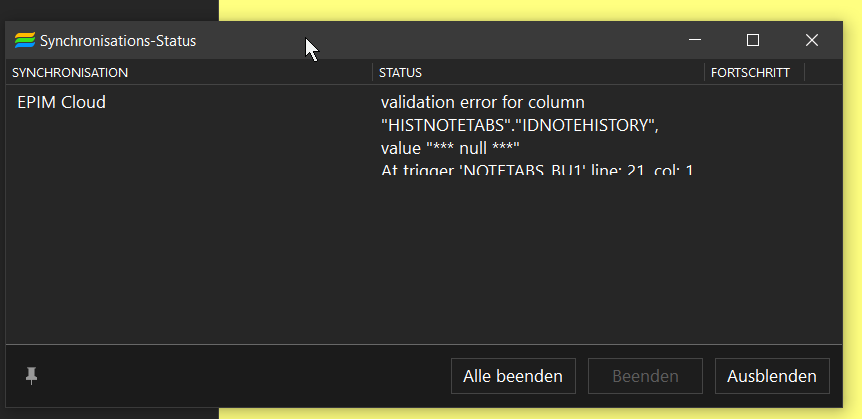
Task: Click the divider right of FORTSCHRITT header
Action: [x=804, y=73]
